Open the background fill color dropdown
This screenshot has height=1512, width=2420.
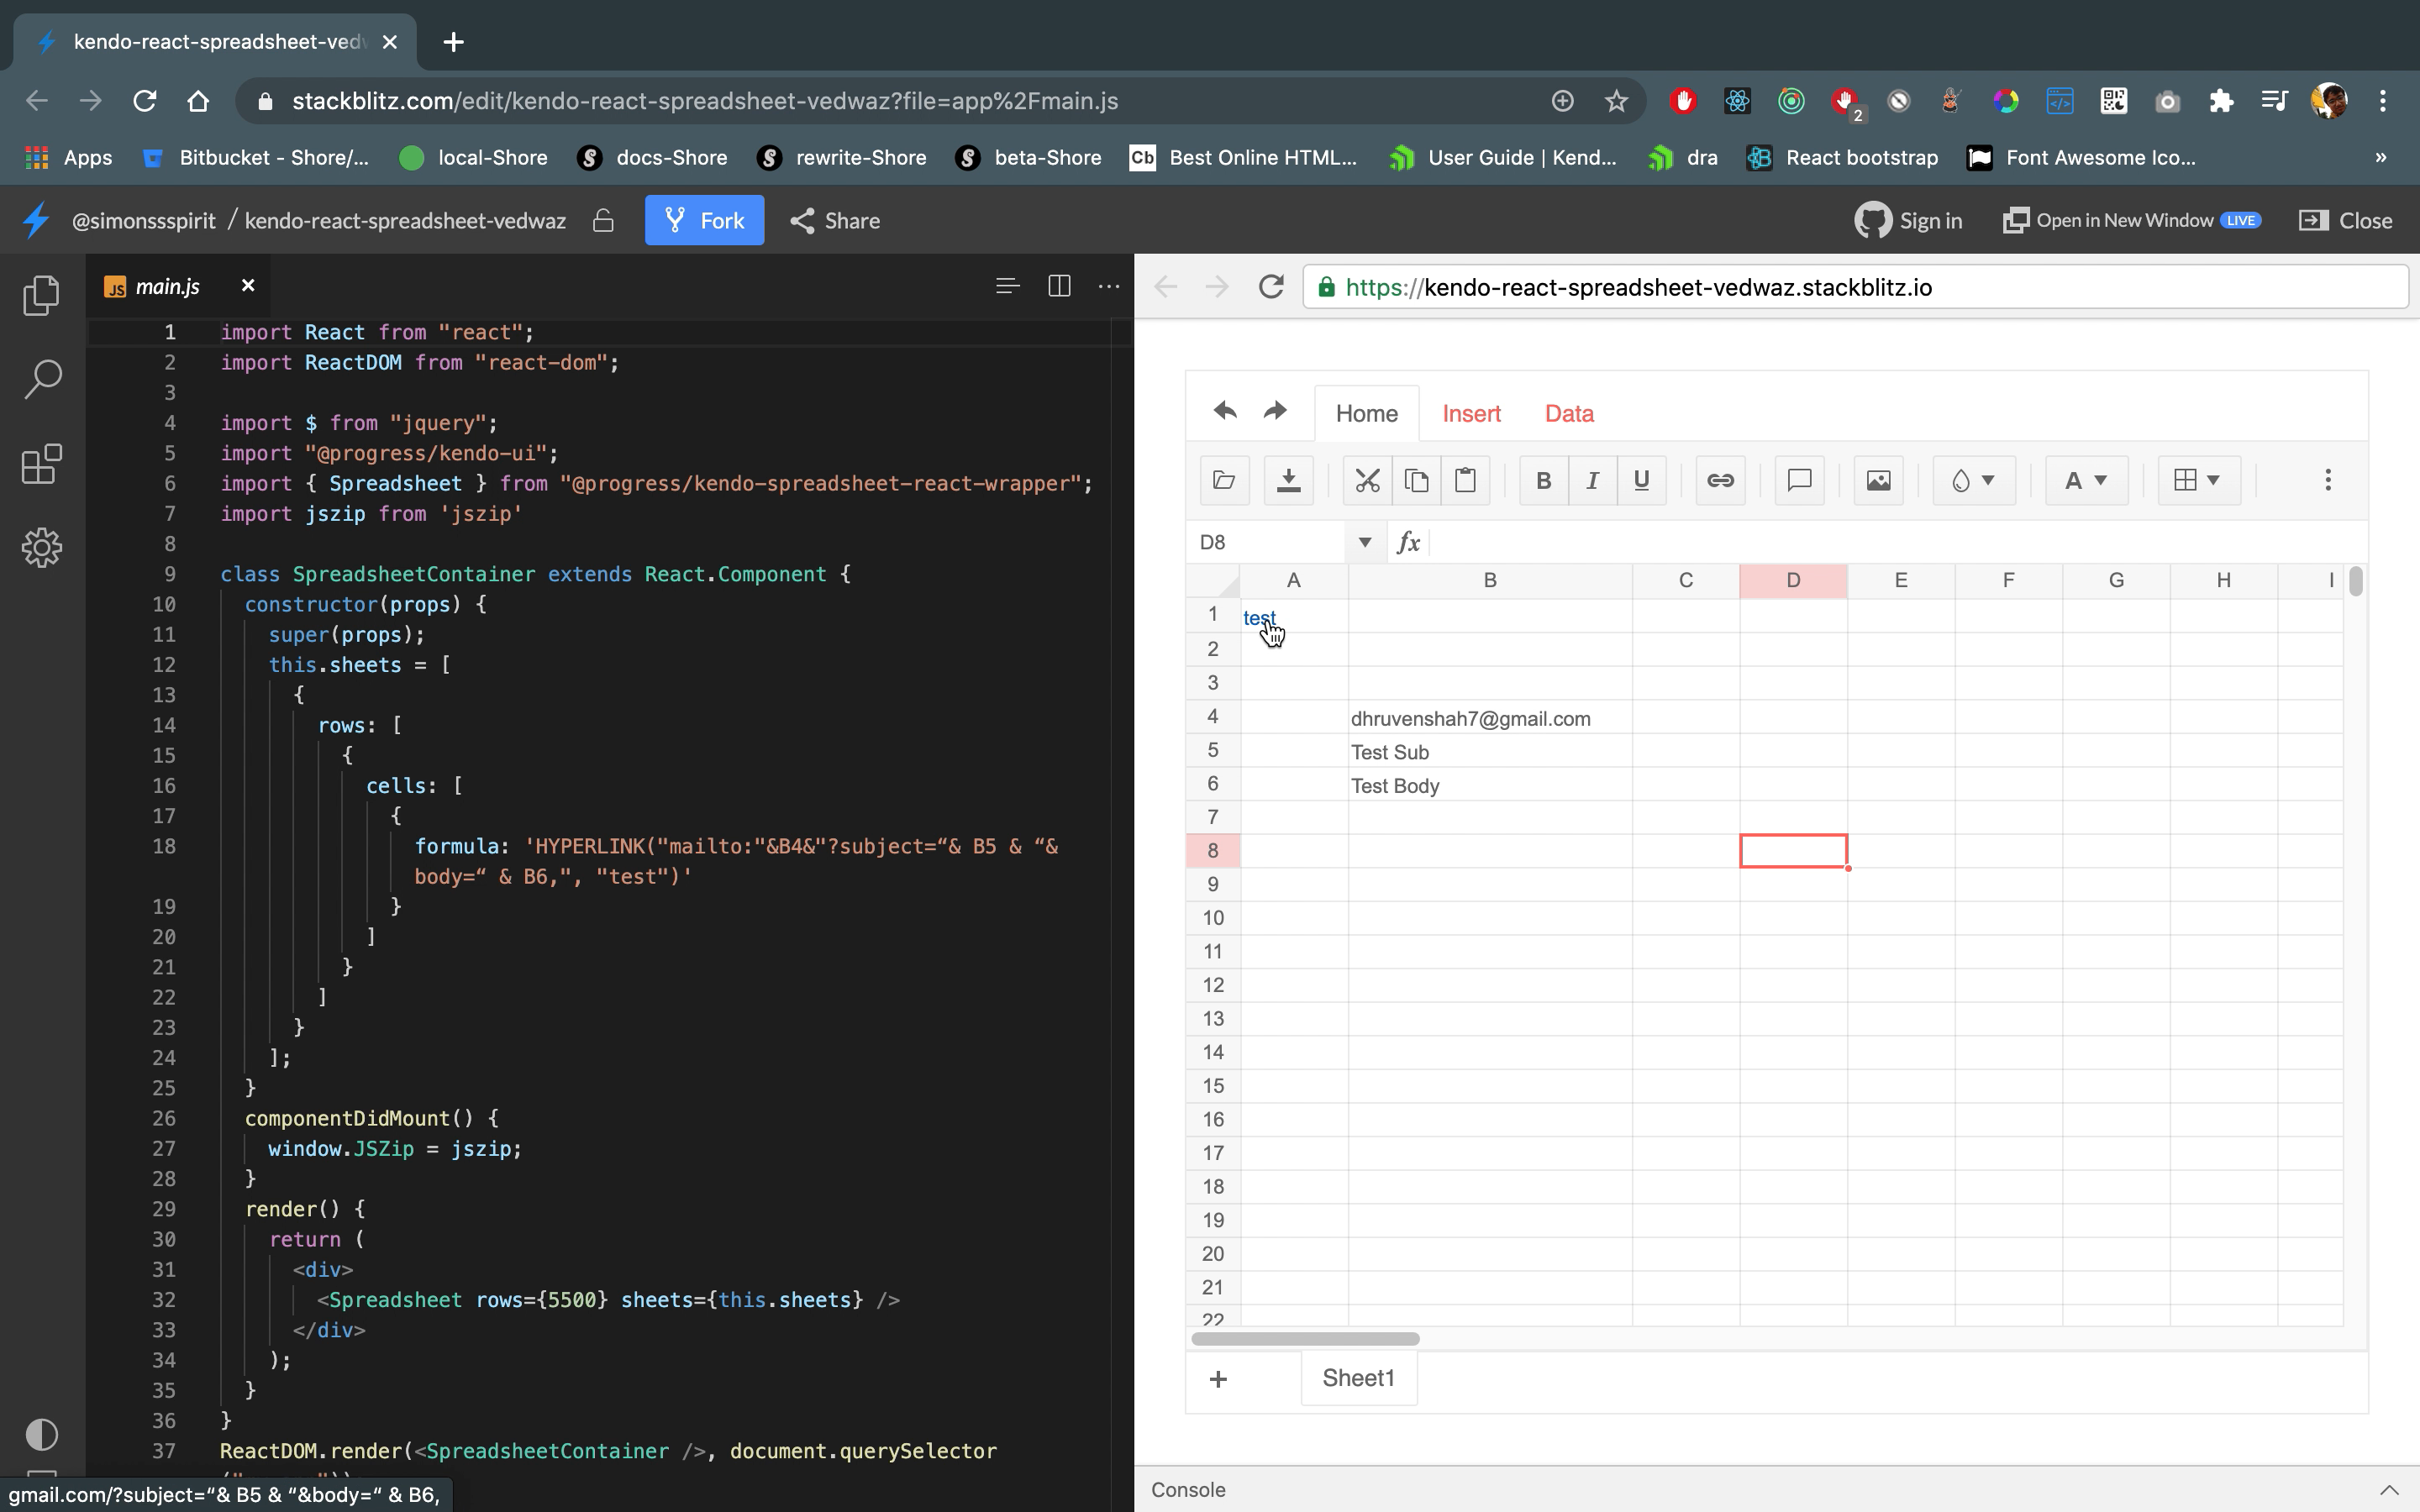point(1974,480)
